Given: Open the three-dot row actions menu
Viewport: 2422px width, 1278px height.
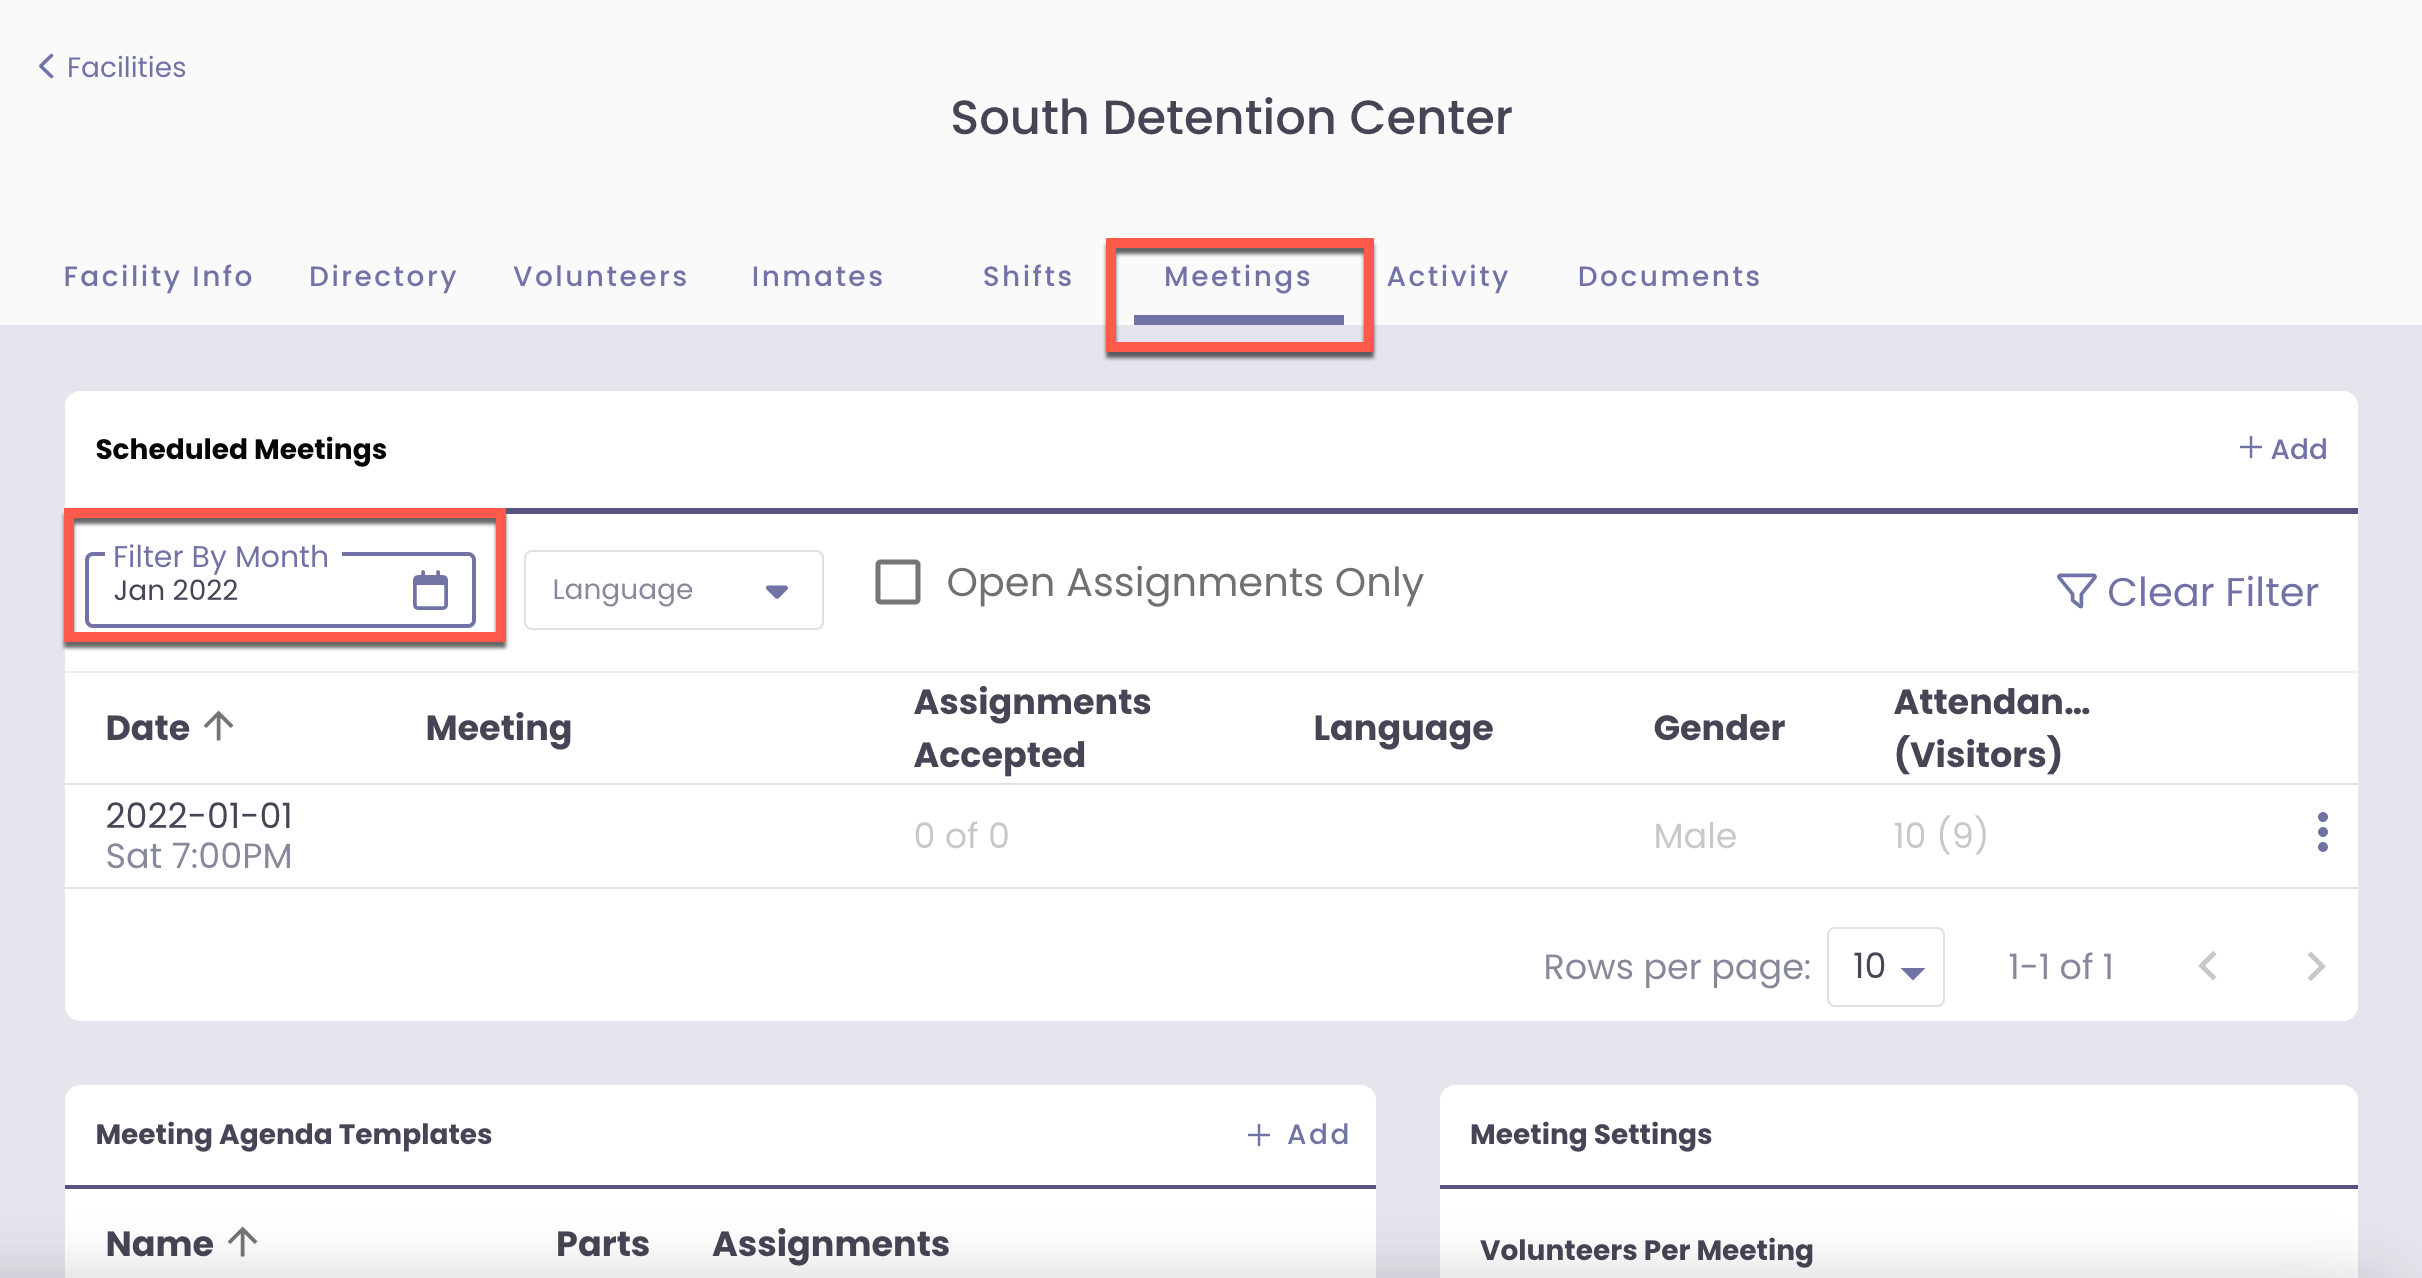Looking at the screenshot, I should (x=2322, y=833).
